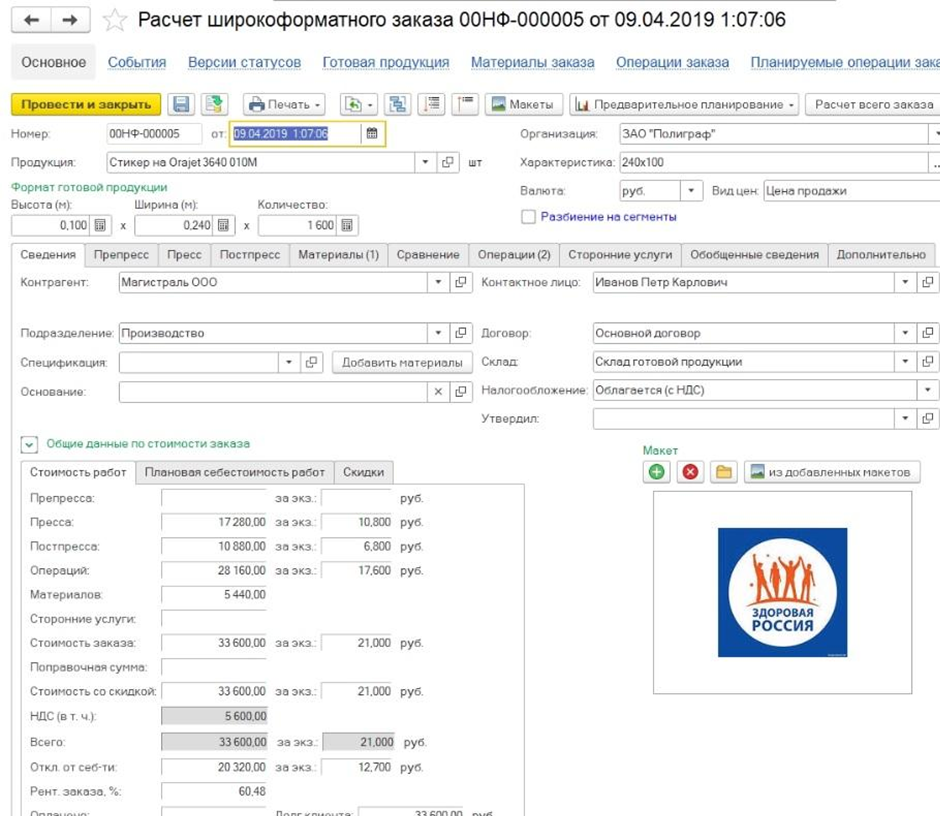Click the Провести и закрыть button

pos(86,105)
